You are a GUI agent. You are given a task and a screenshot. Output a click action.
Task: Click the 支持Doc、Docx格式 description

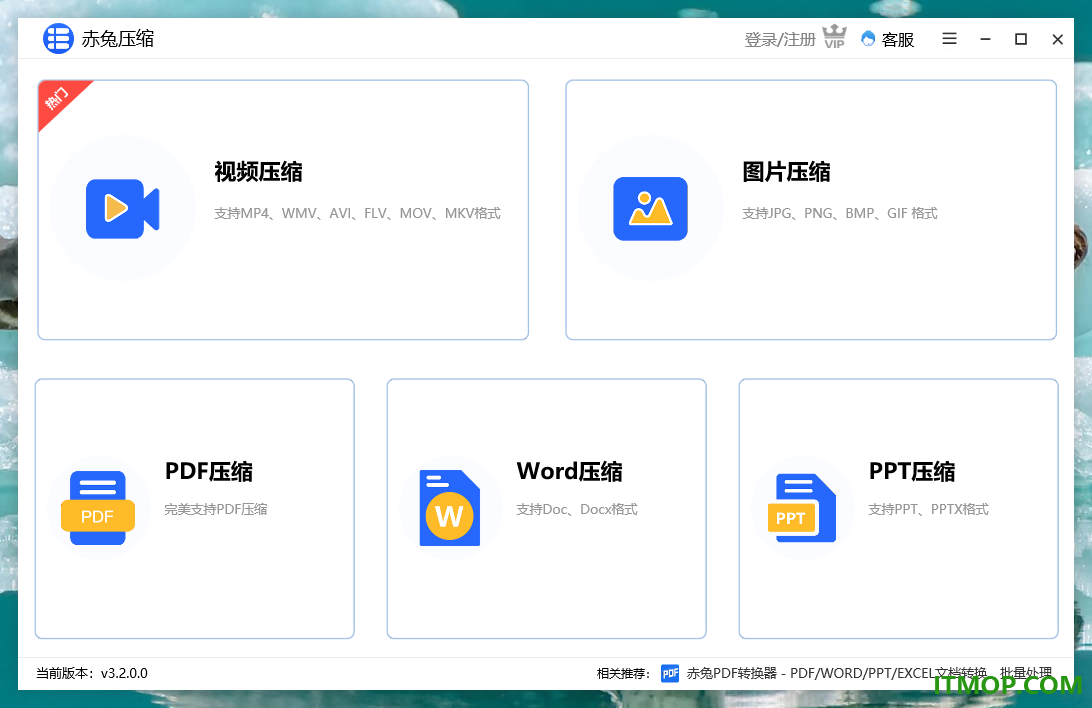(x=577, y=509)
